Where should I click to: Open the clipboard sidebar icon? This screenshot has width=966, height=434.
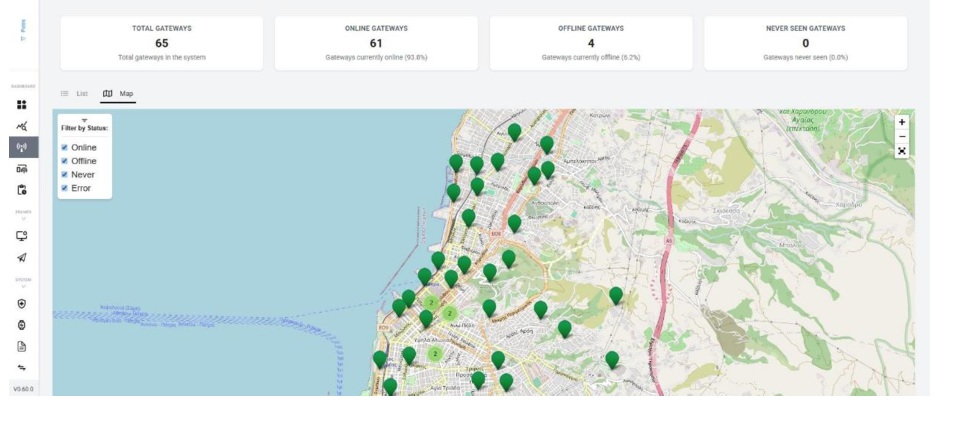pyautogui.click(x=22, y=190)
